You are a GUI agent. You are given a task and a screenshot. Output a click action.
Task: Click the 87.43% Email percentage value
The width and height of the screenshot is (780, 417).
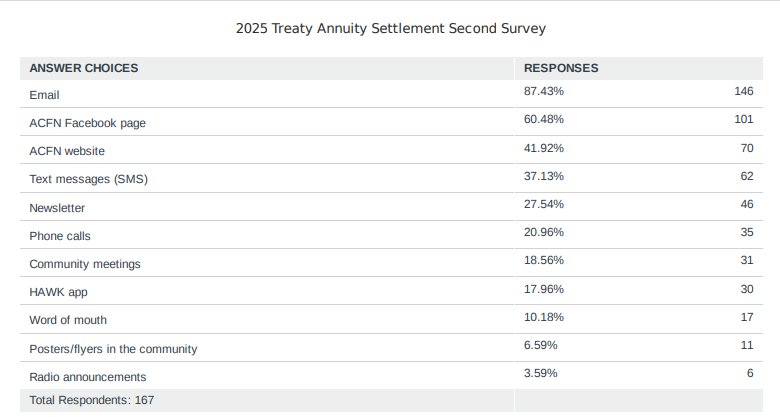tap(544, 91)
